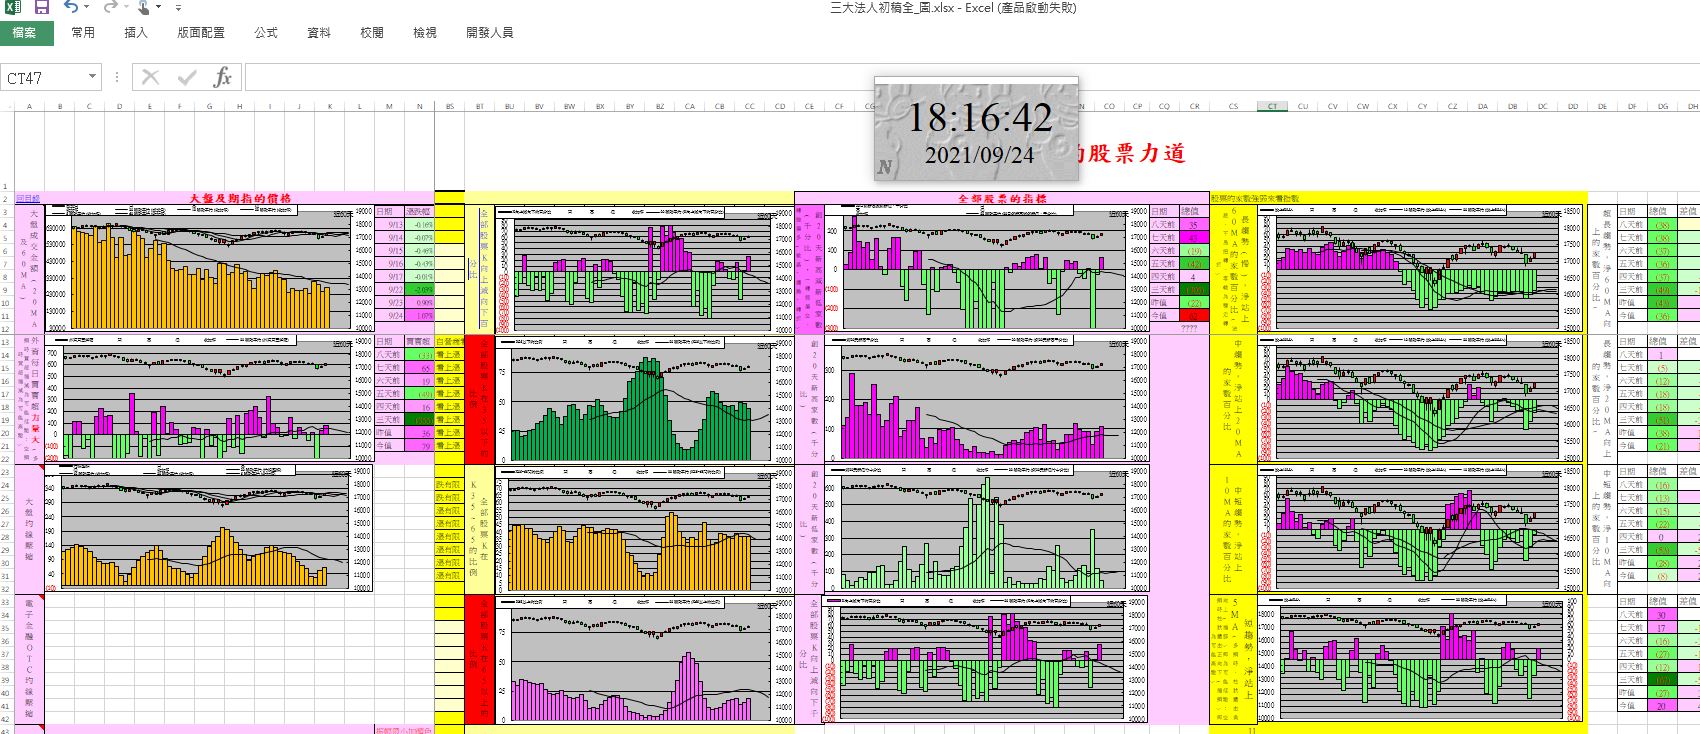Image resolution: width=1700 pixels, height=734 pixels.
Task: Open the Insert Function fx dialog
Action: [x=223, y=77]
